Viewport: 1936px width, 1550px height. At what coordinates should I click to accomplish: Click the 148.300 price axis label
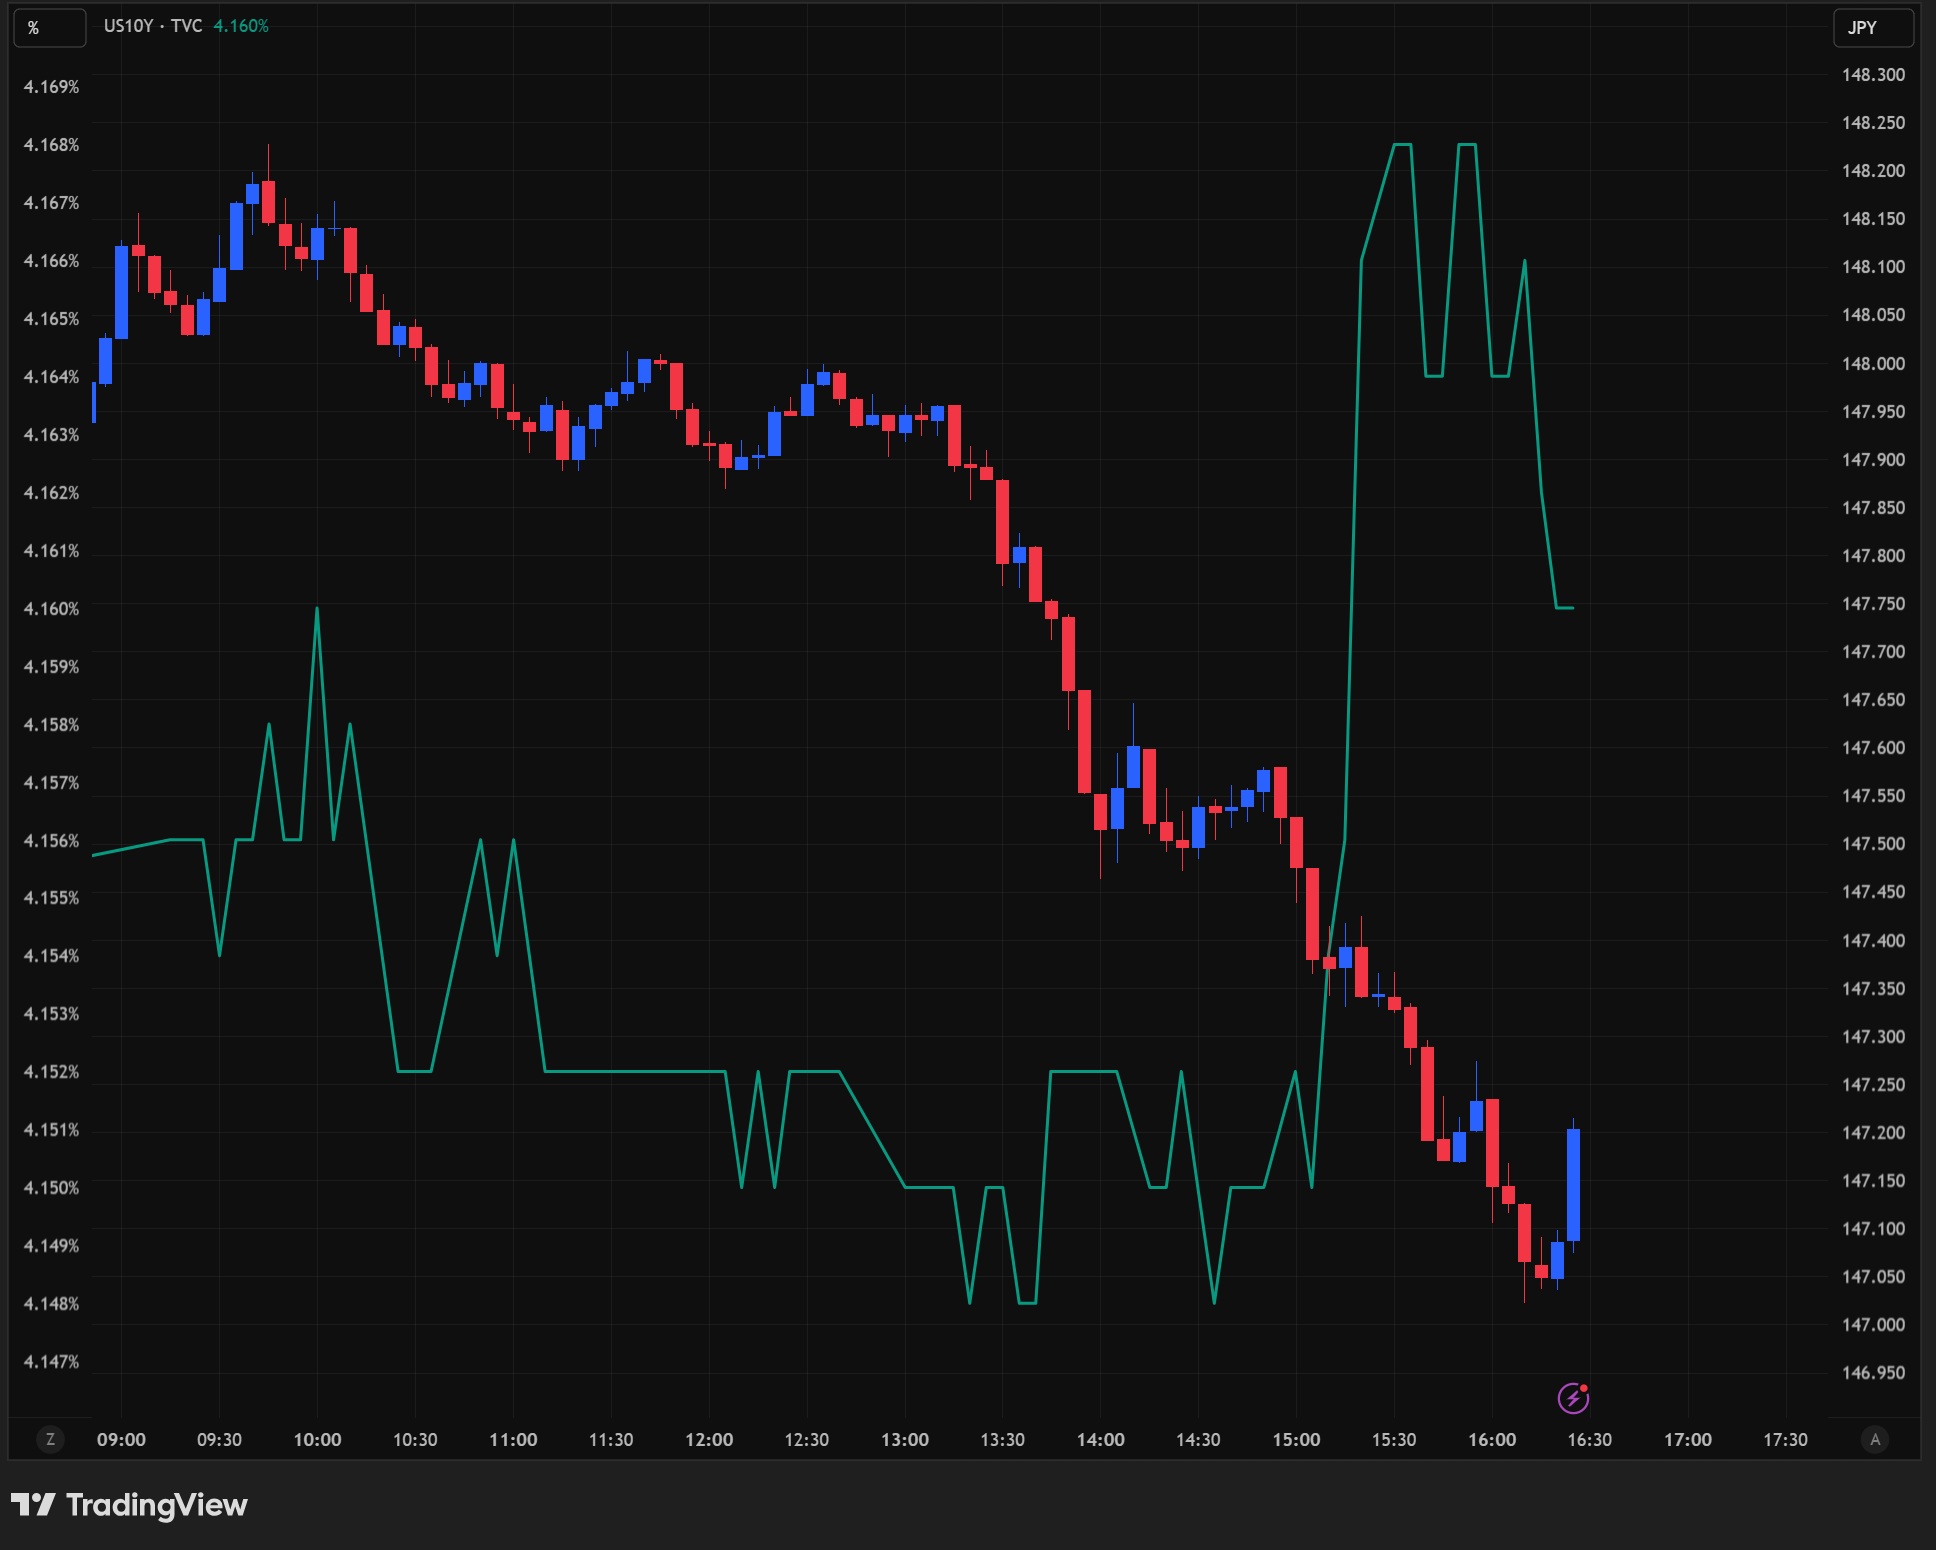[1873, 75]
